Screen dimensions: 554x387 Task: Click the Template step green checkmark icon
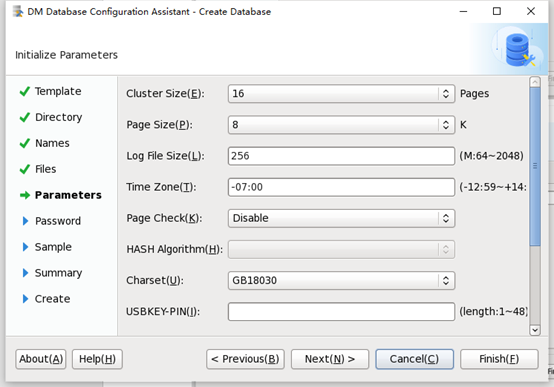(x=25, y=92)
